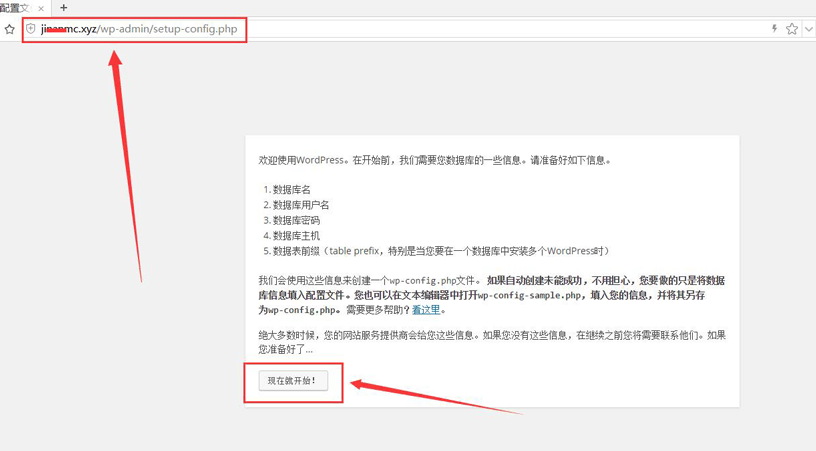This screenshot has width=816, height=451.
Task: Click the wp-config-sample.php text
Action: click(529, 295)
